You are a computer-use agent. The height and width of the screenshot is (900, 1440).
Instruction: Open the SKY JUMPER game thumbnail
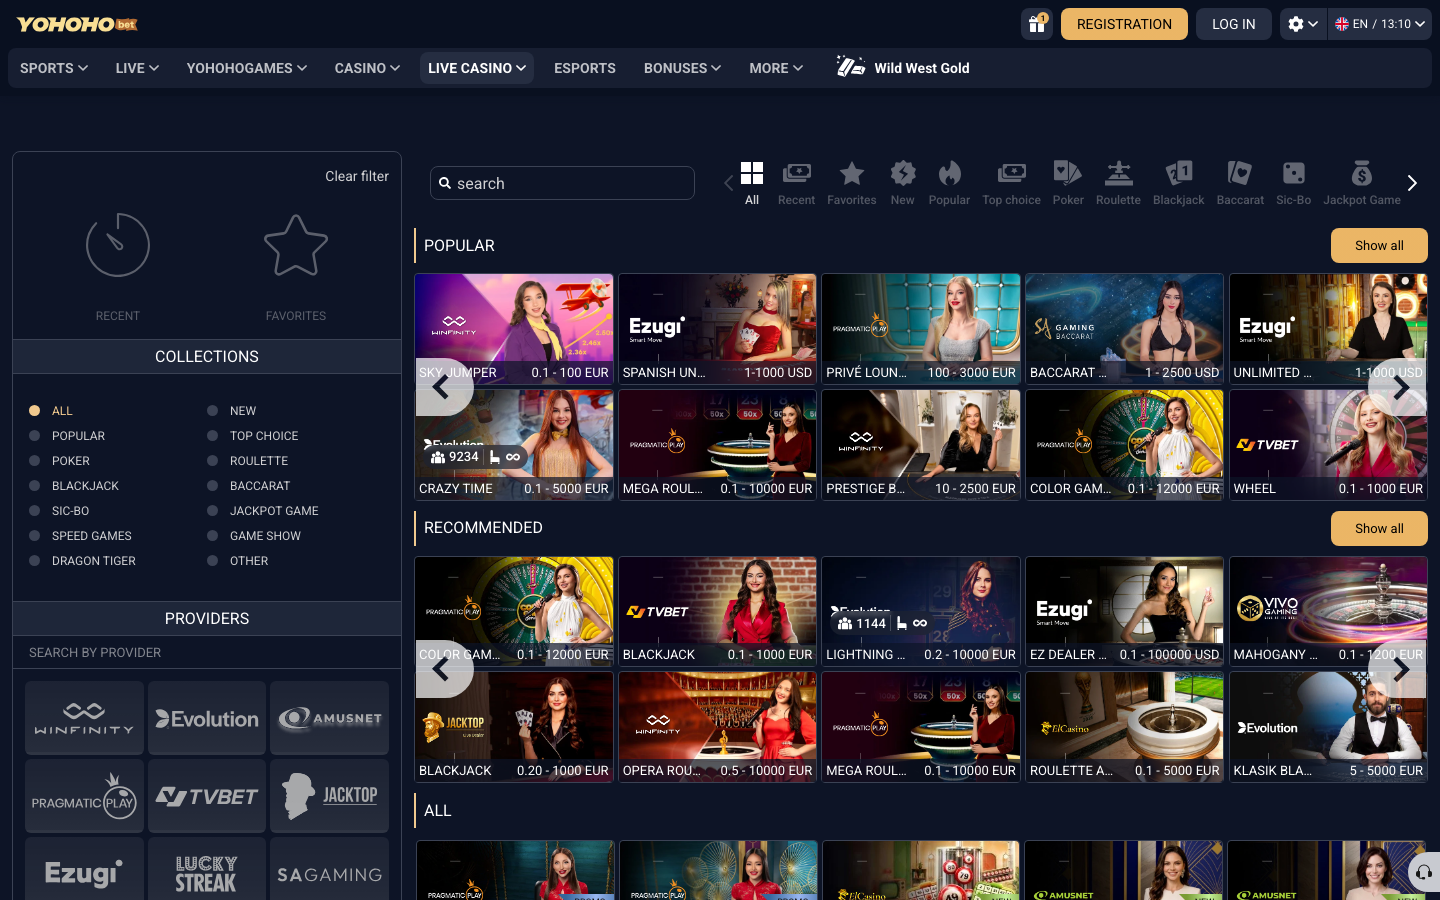pos(514,328)
